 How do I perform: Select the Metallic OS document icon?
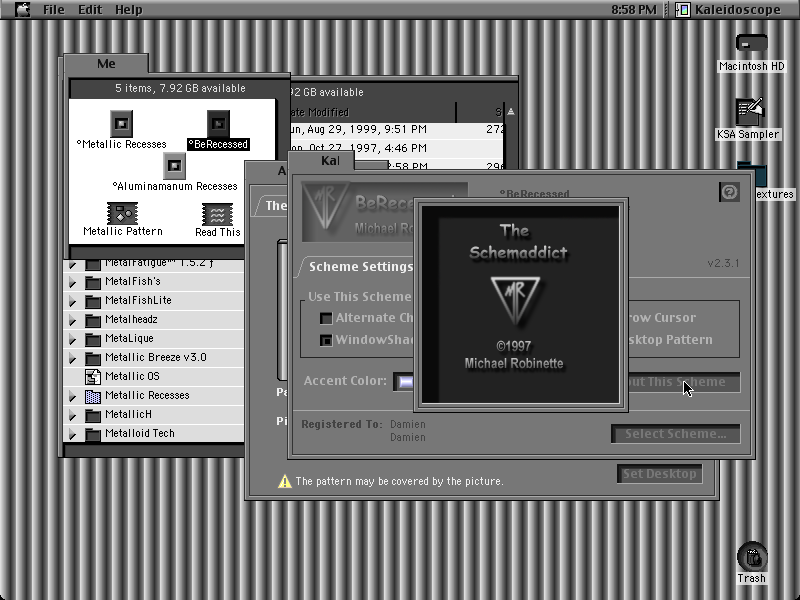[92, 377]
